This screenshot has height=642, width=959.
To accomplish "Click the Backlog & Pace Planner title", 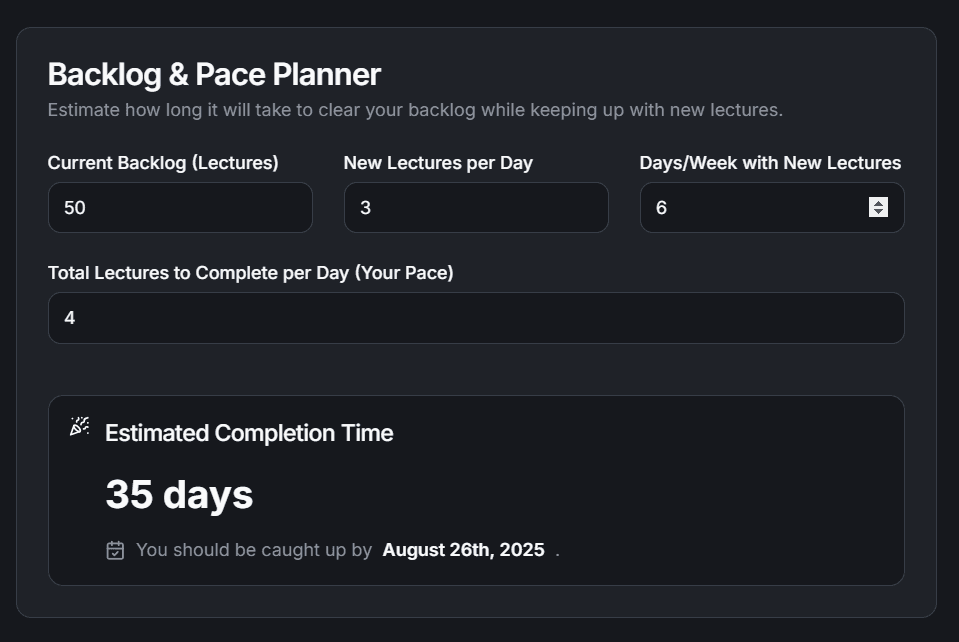I will [214, 73].
